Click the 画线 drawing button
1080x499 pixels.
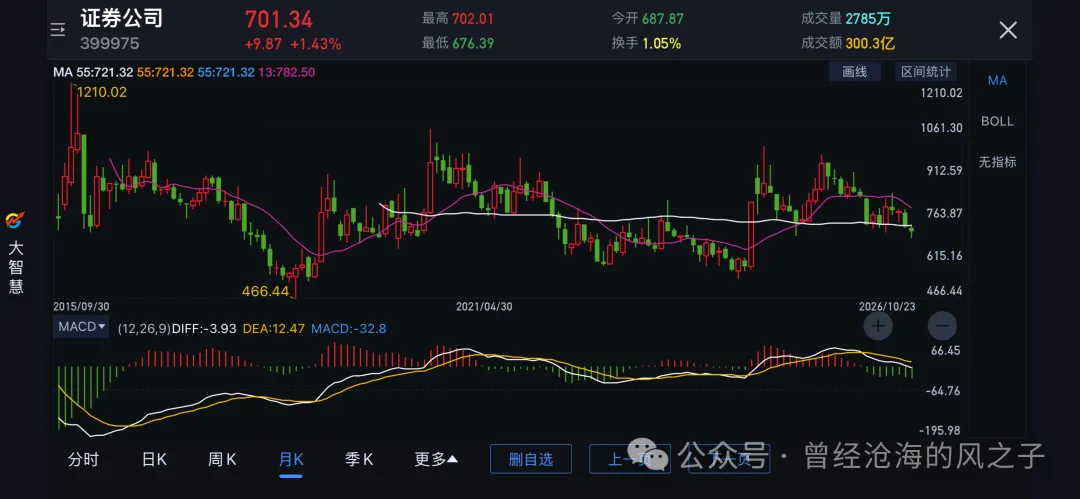click(x=855, y=72)
